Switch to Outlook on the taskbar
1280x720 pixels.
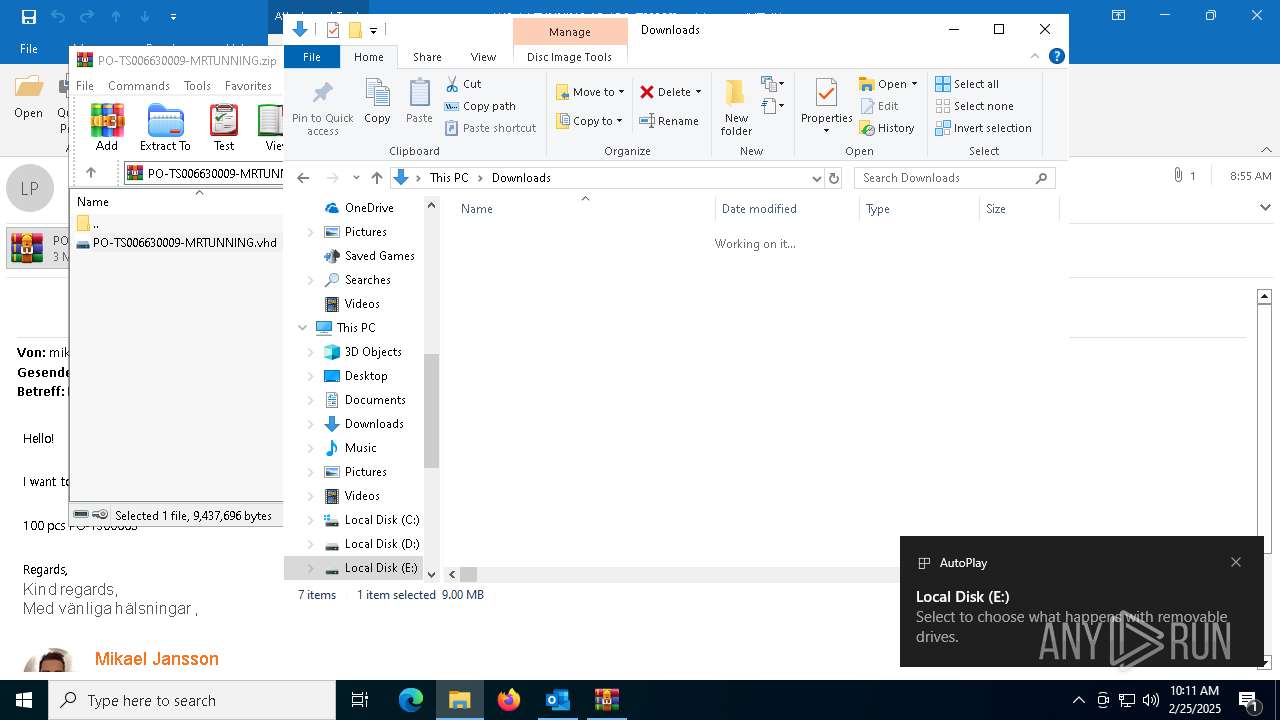pyautogui.click(x=557, y=700)
